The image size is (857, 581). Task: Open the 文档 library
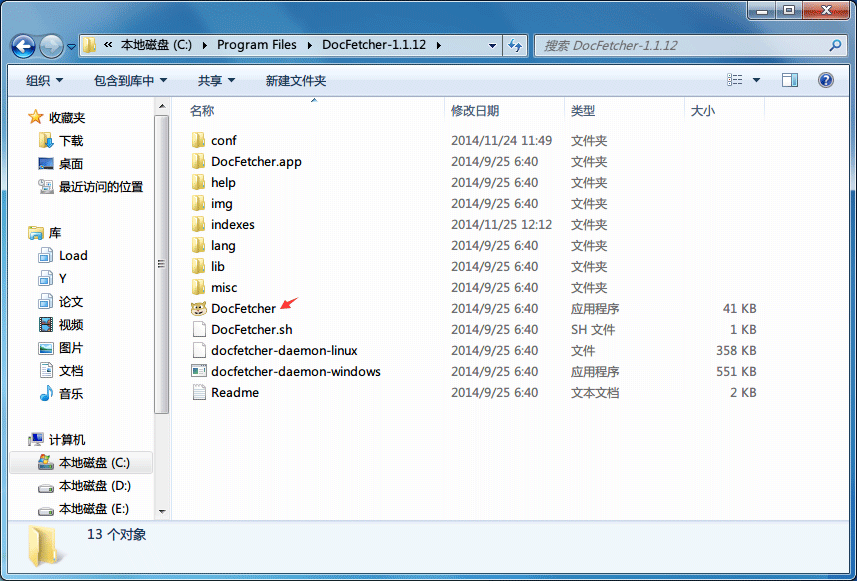[71, 371]
